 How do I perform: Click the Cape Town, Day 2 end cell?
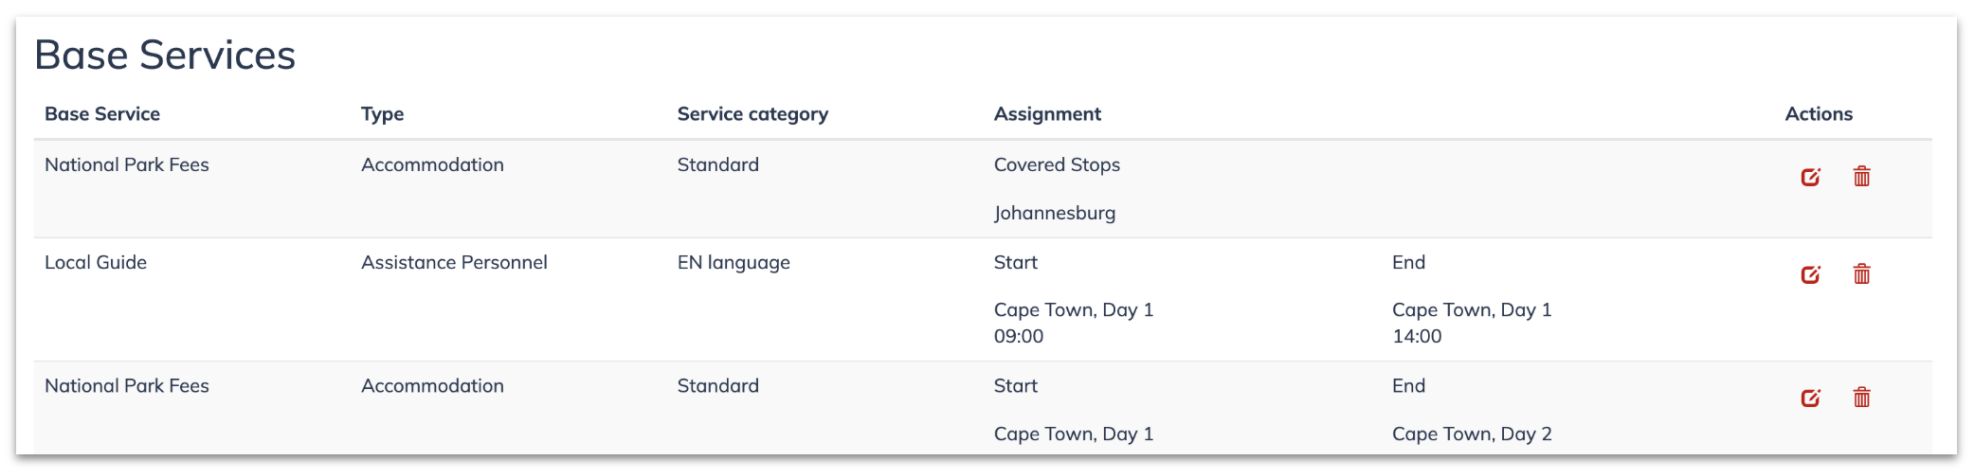[x=1471, y=434]
